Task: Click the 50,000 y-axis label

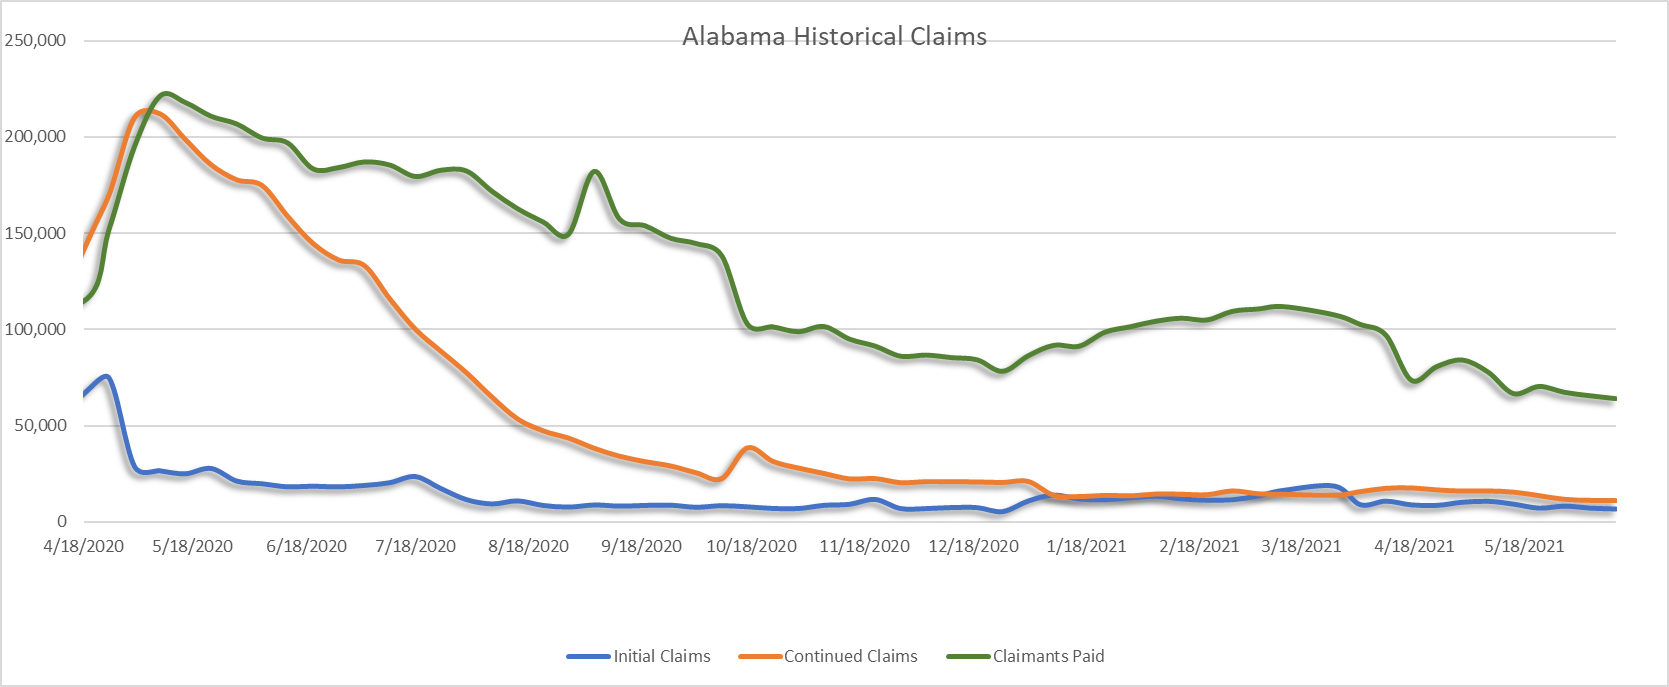Action: coord(39,425)
